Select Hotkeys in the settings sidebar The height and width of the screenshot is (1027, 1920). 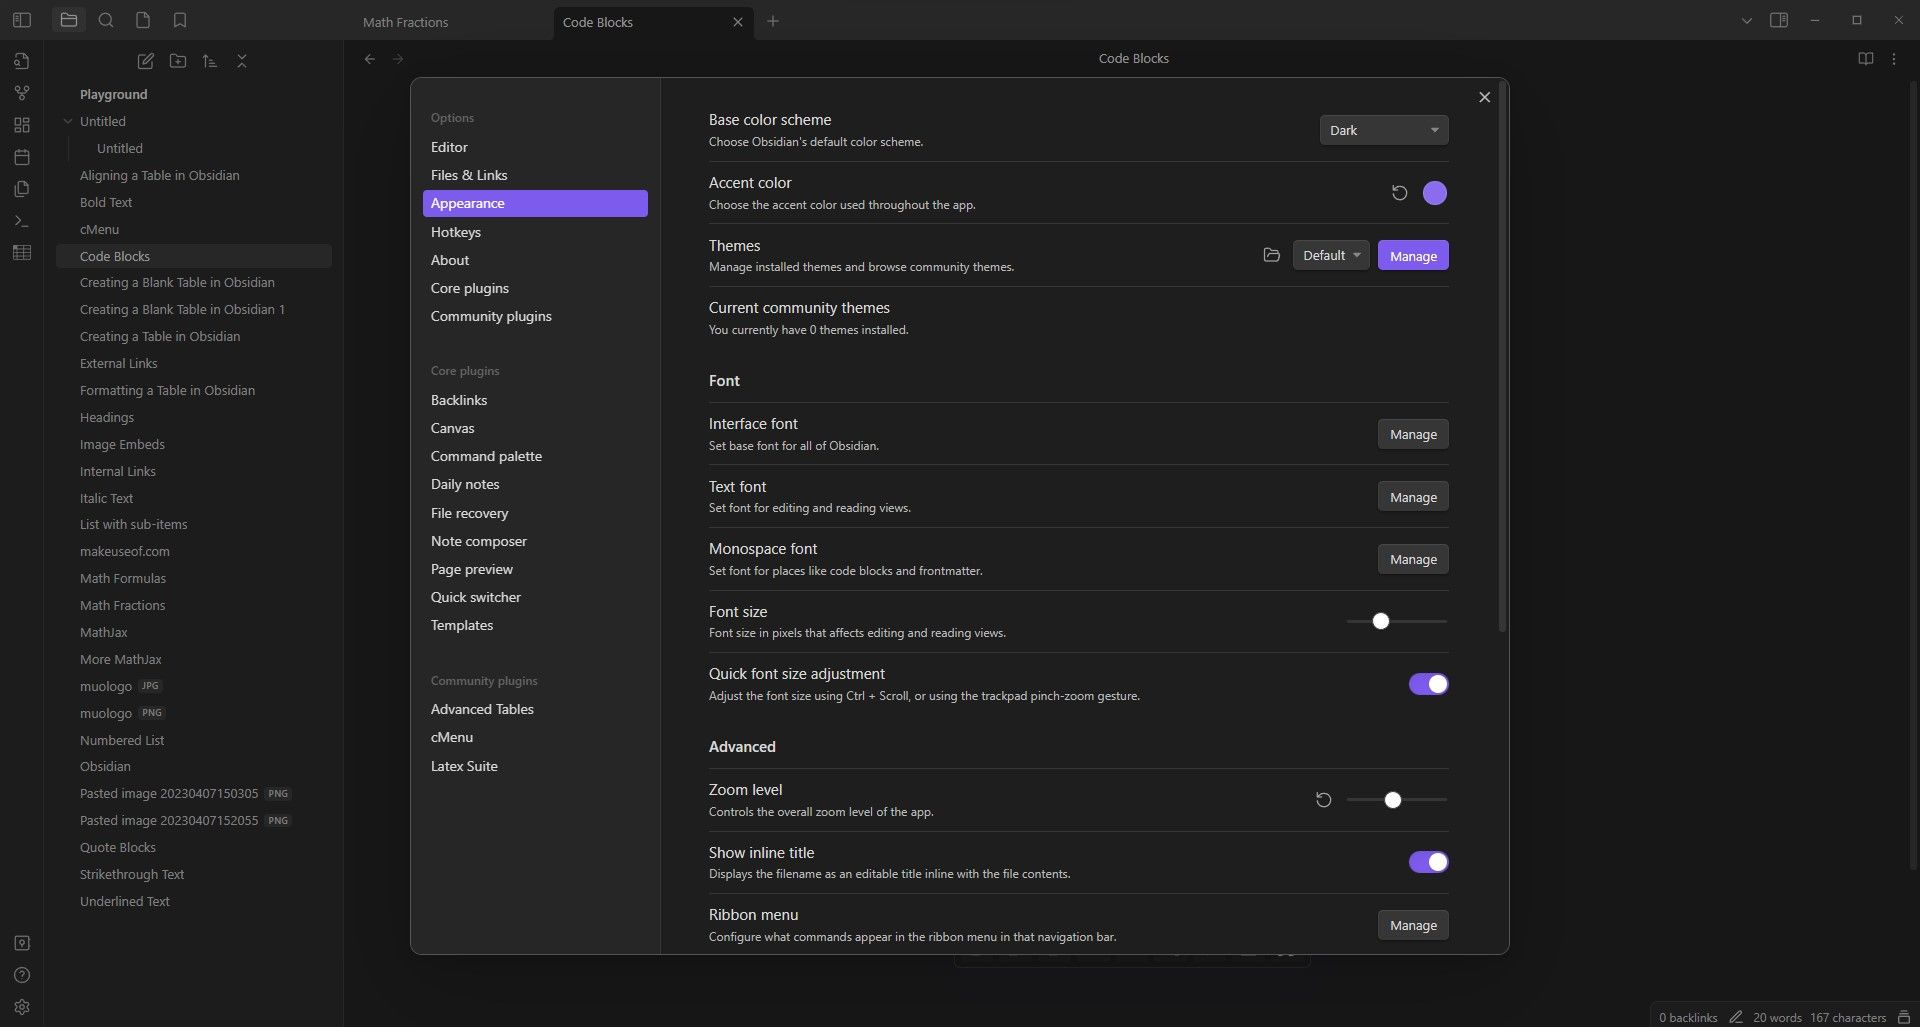[x=456, y=232]
